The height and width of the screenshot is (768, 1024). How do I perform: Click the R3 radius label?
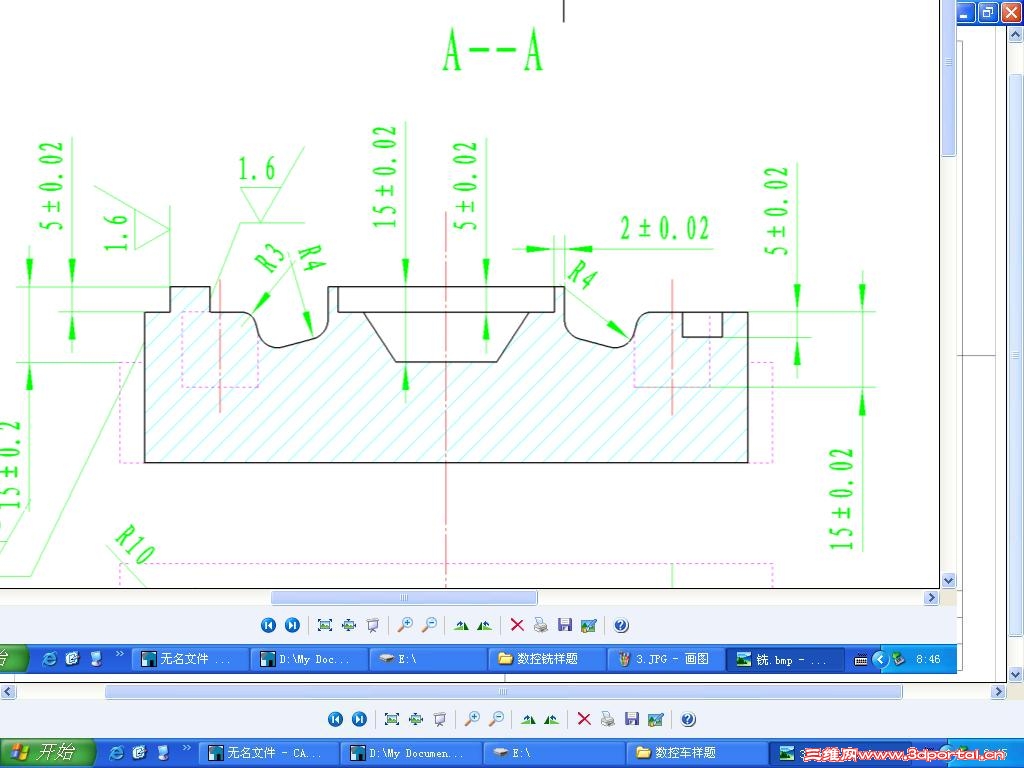point(270,257)
